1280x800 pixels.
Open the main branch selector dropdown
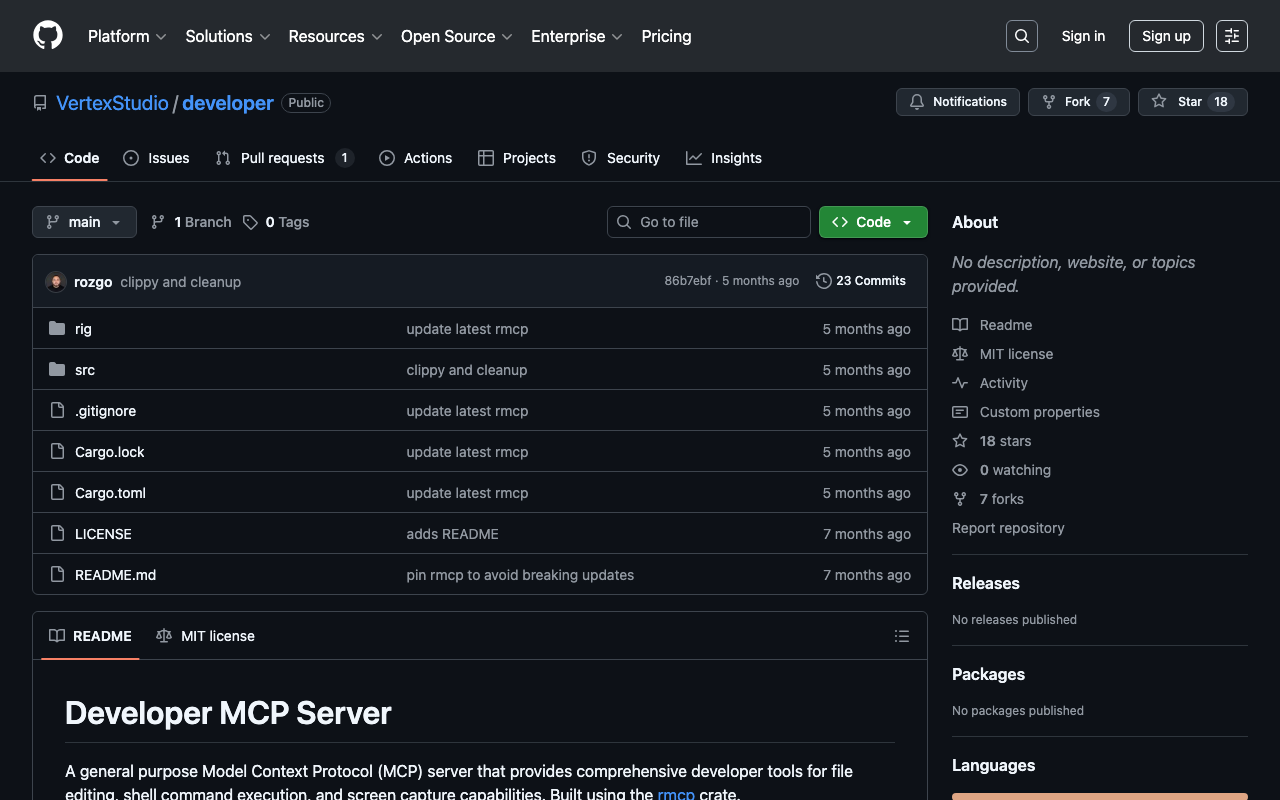click(84, 222)
